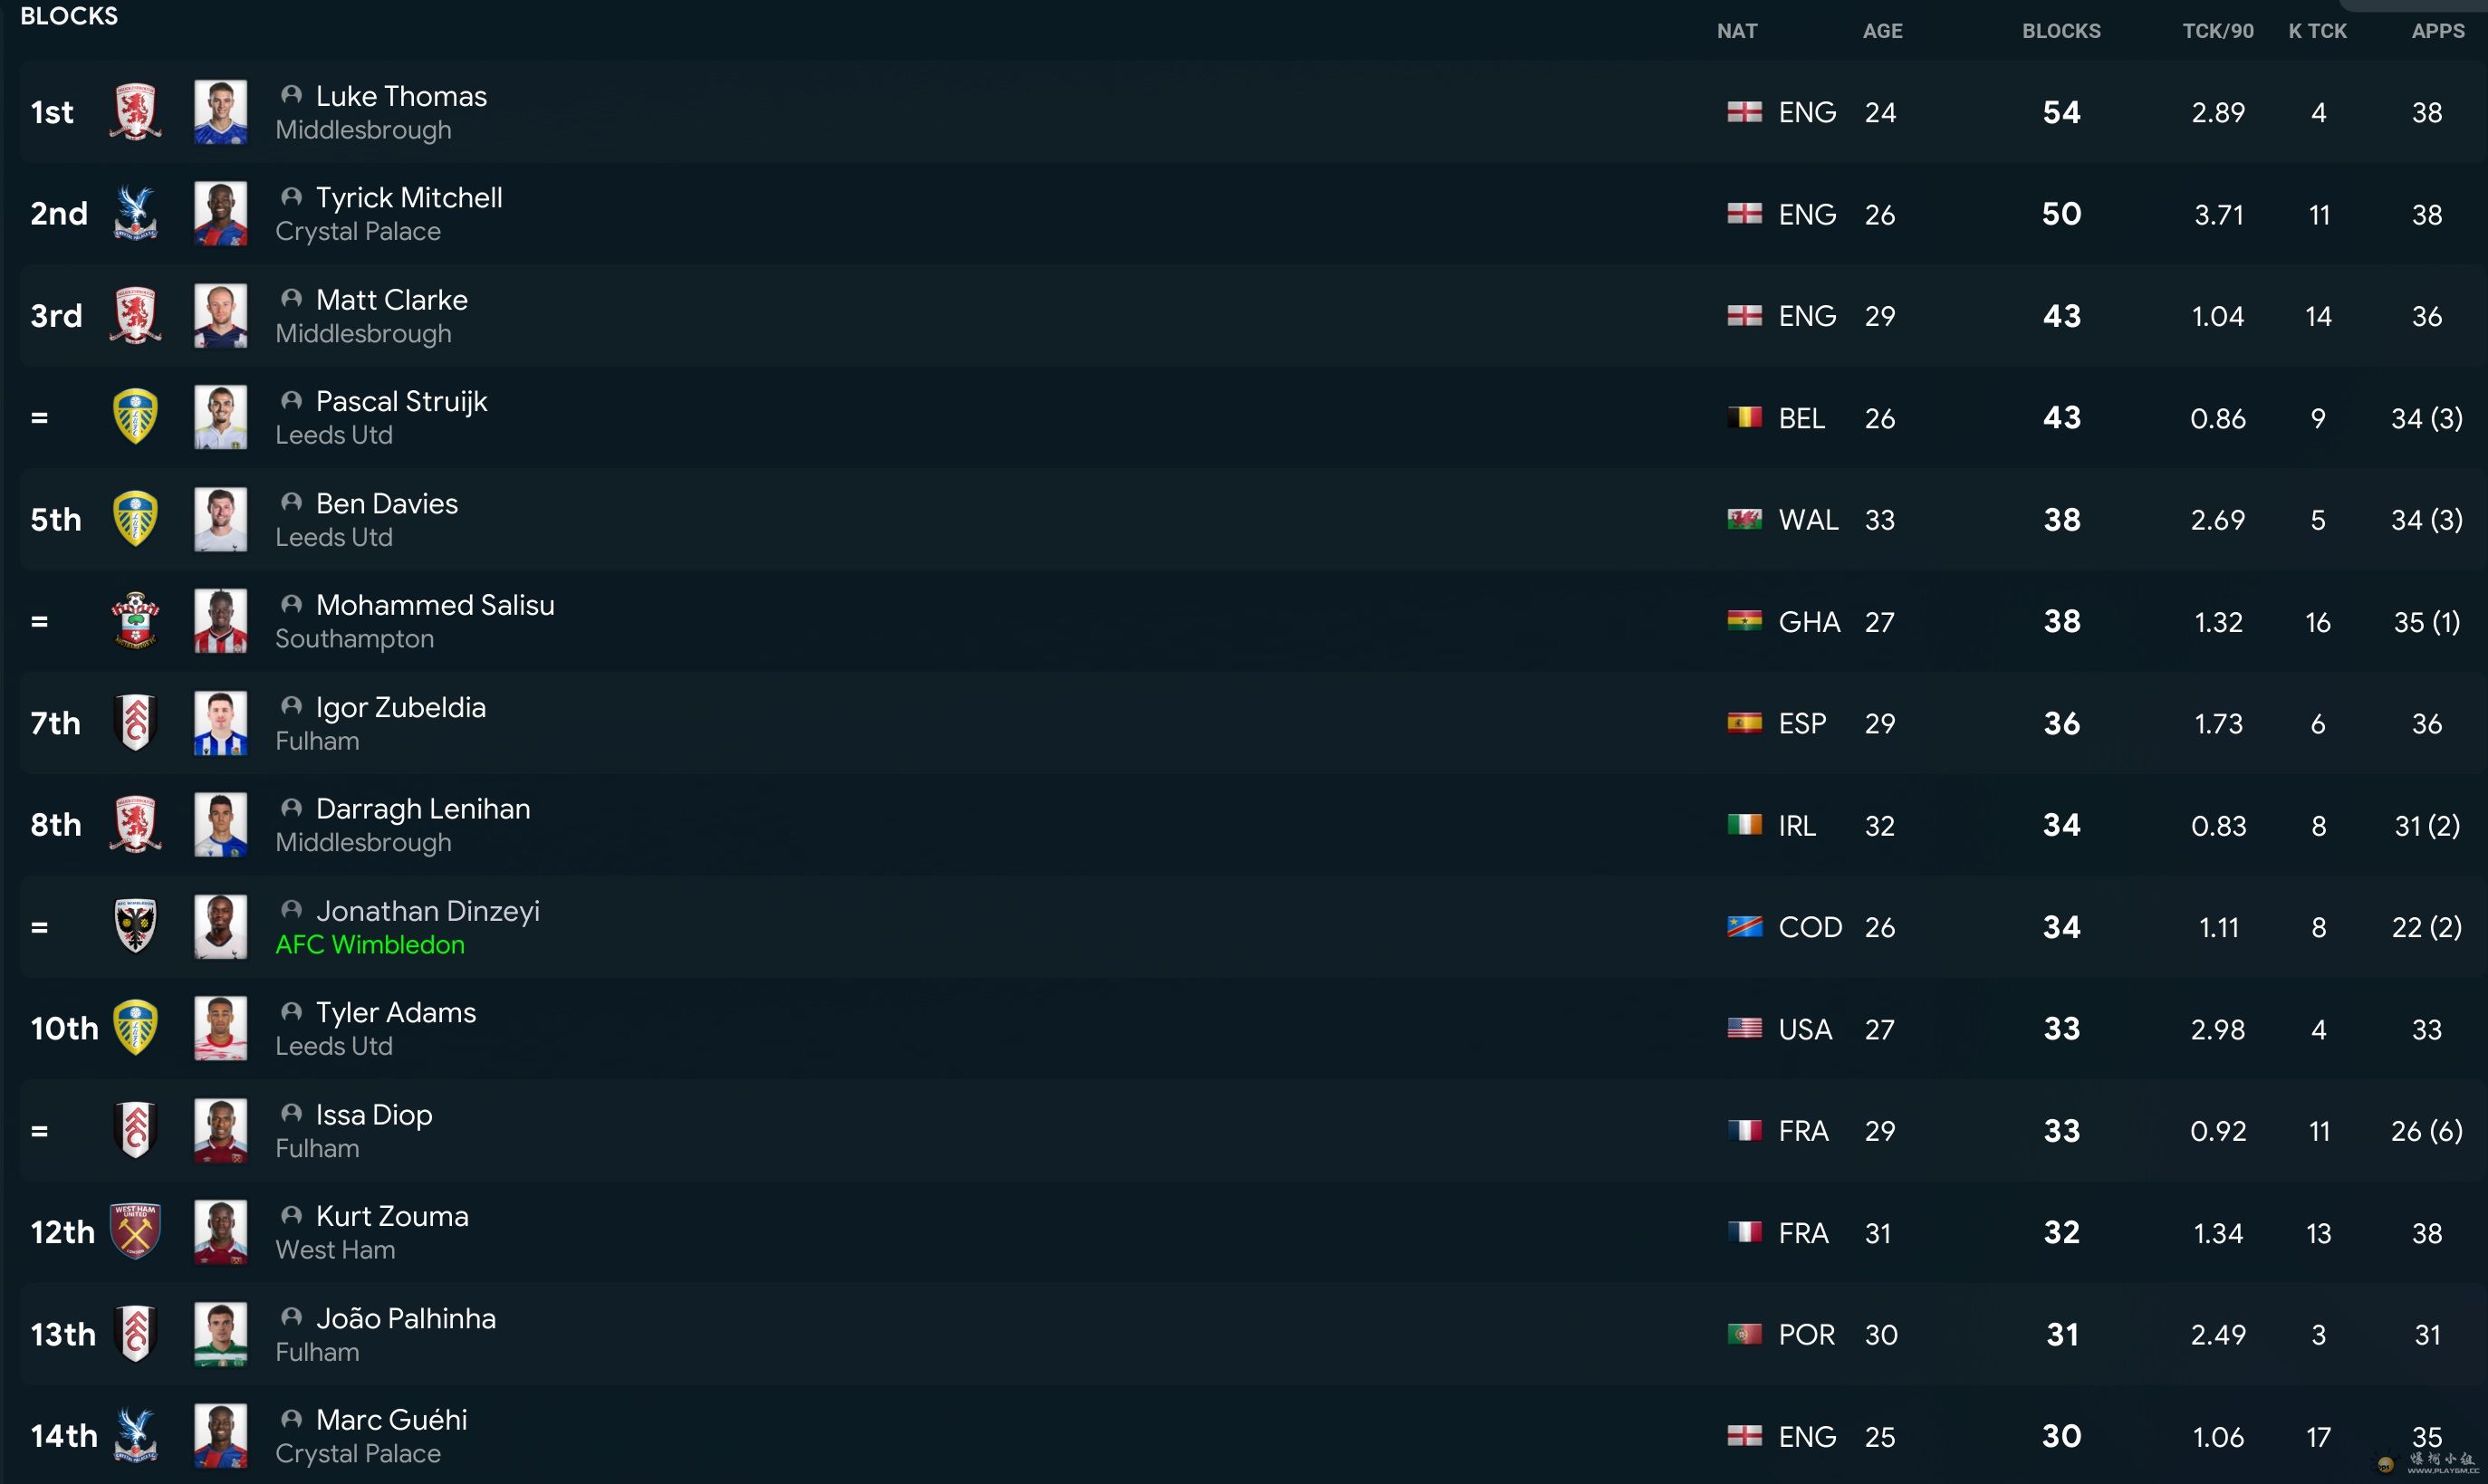Click Marc Guéhi's player portrait

[220, 1436]
